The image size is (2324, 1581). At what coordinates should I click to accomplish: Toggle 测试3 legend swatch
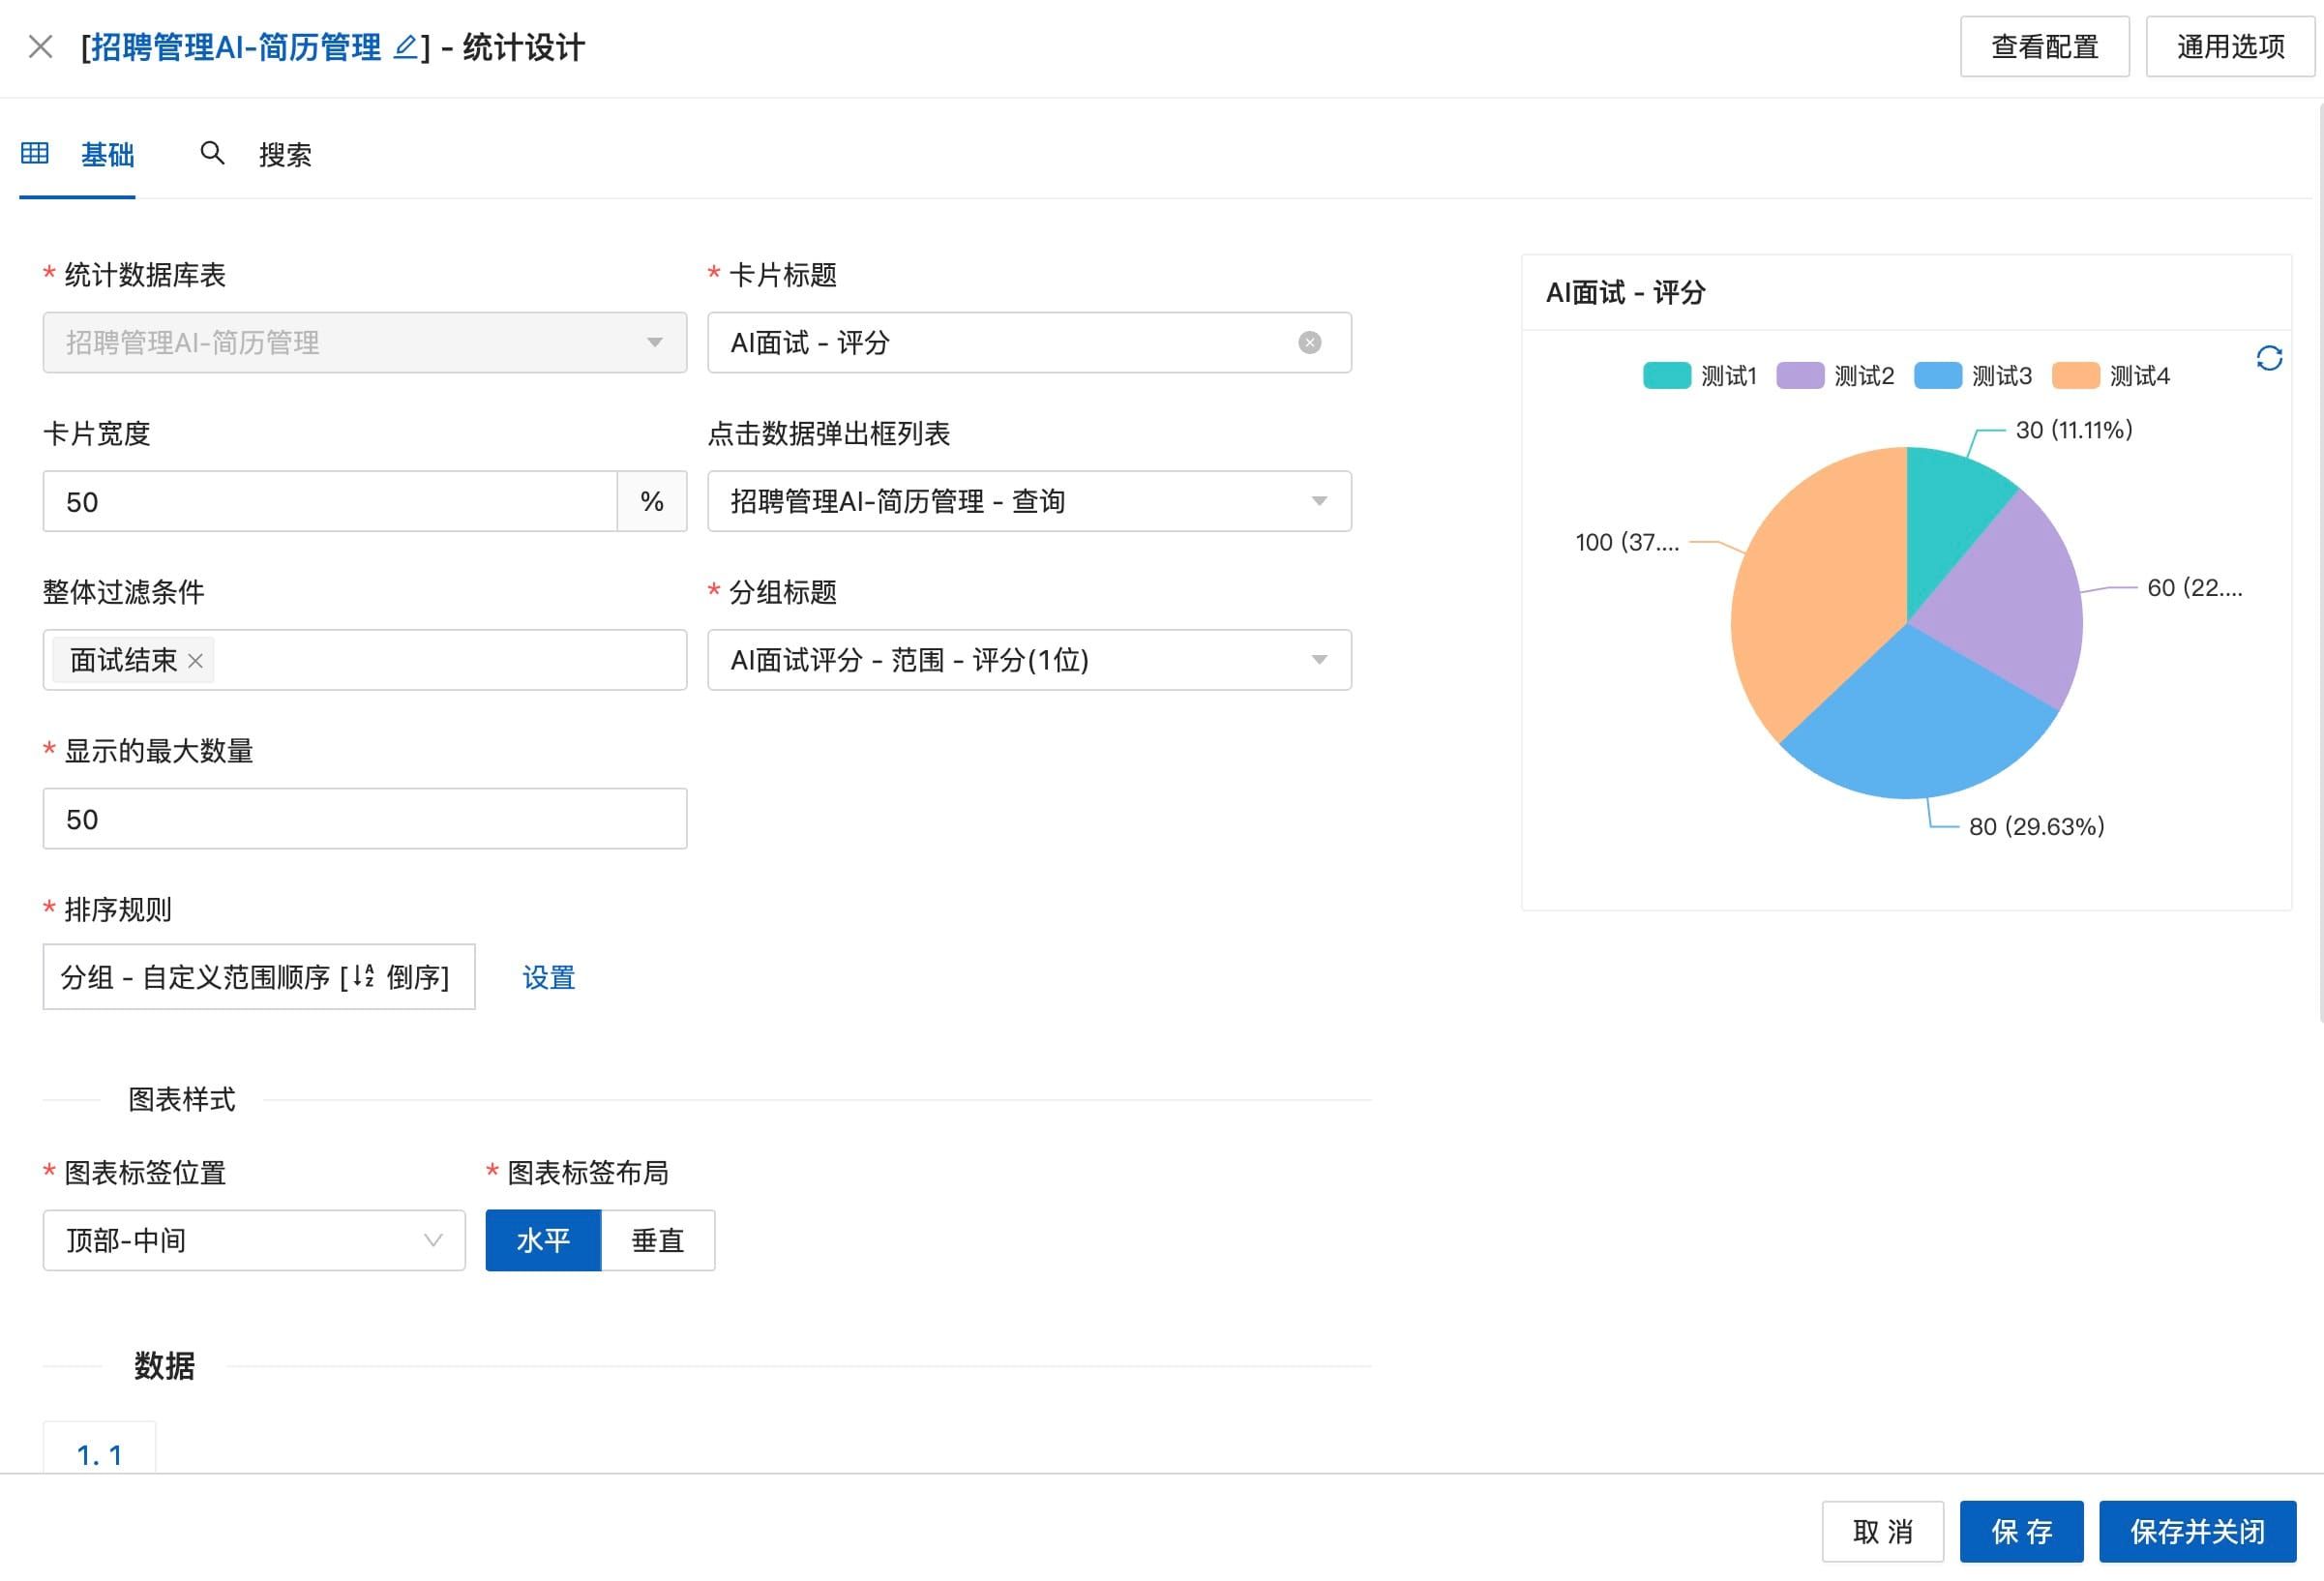(1937, 376)
